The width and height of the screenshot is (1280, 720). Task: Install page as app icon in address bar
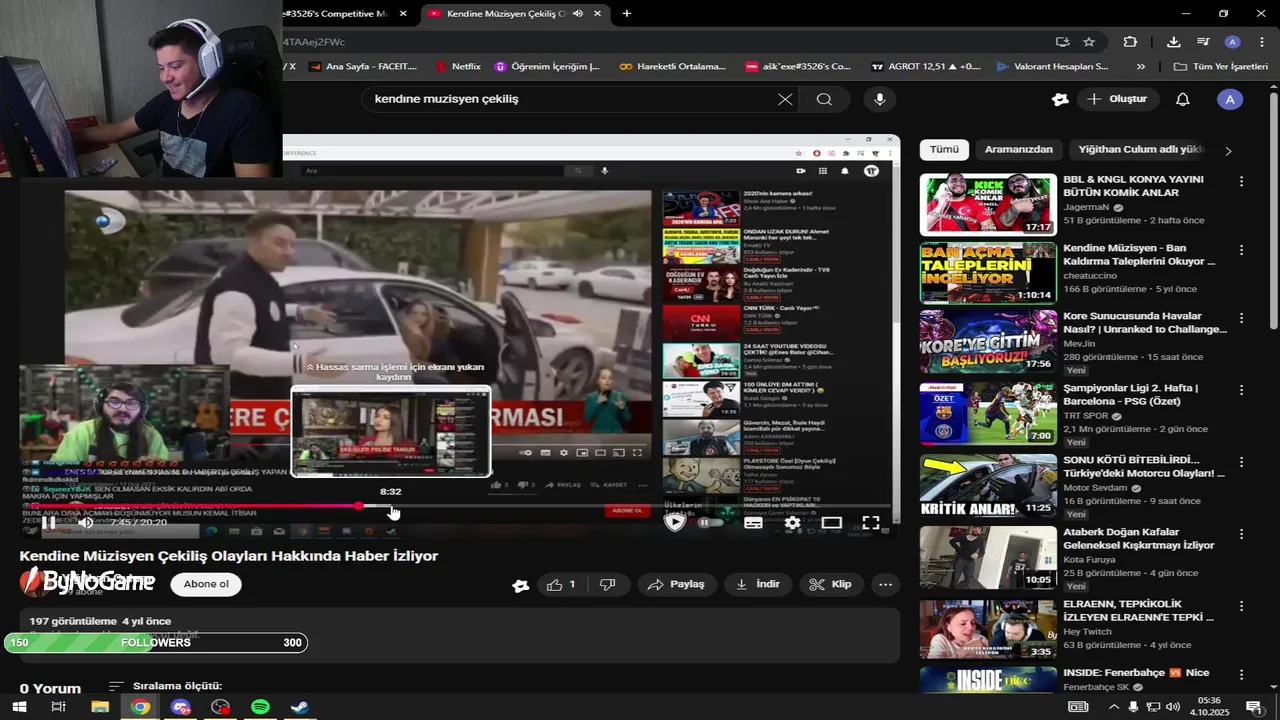(x=1062, y=42)
